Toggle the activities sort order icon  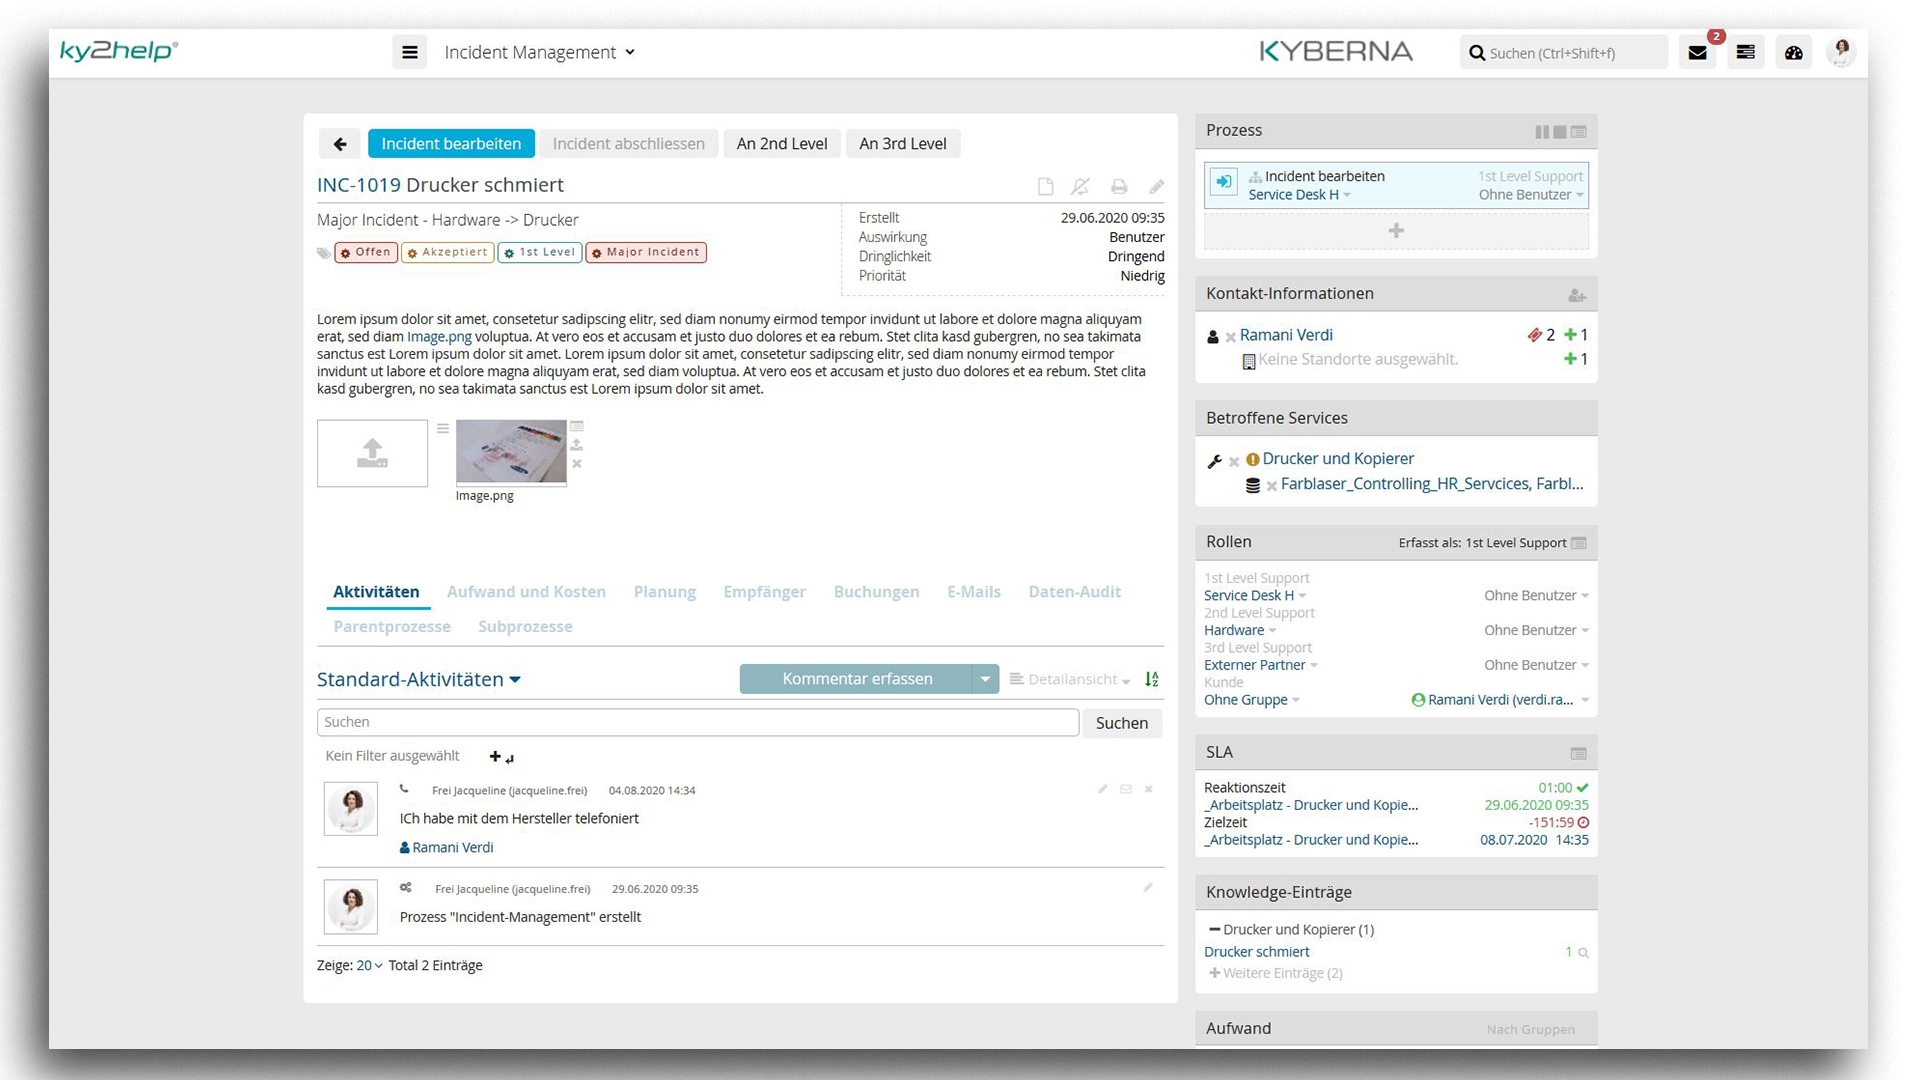pyautogui.click(x=1152, y=679)
